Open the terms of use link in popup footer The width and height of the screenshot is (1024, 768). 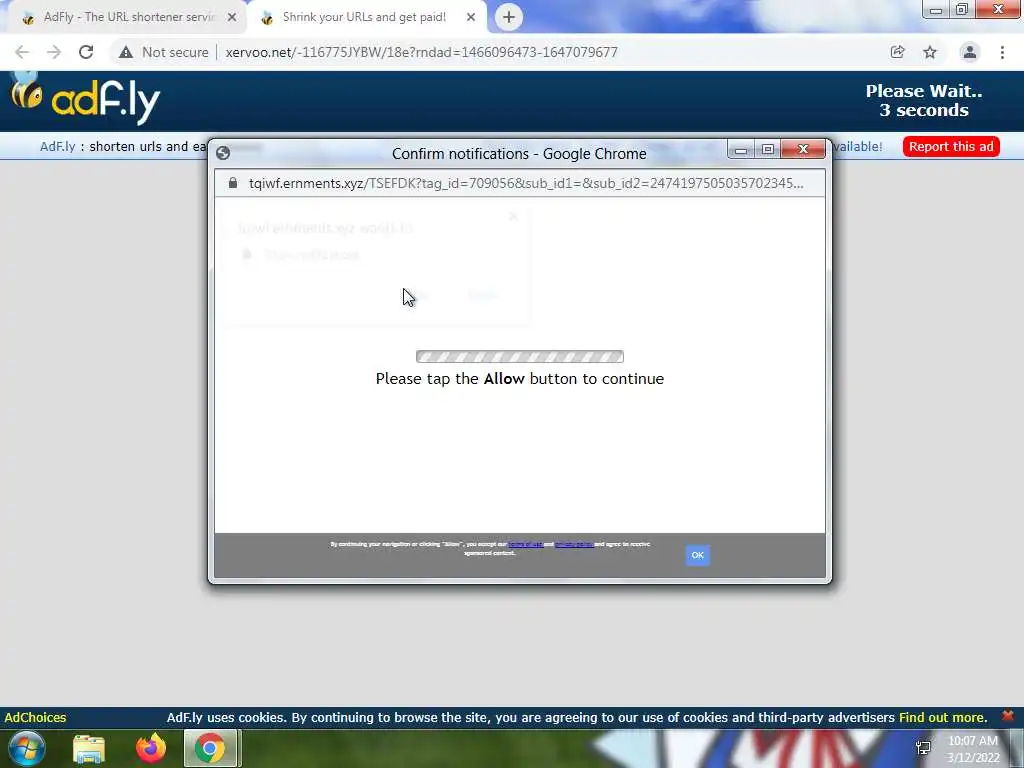click(x=525, y=544)
